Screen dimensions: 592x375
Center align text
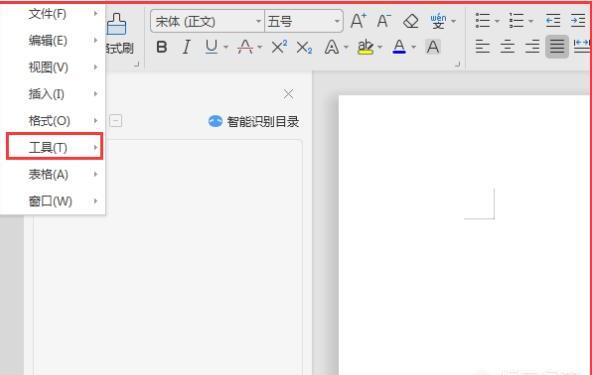(x=507, y=47)
